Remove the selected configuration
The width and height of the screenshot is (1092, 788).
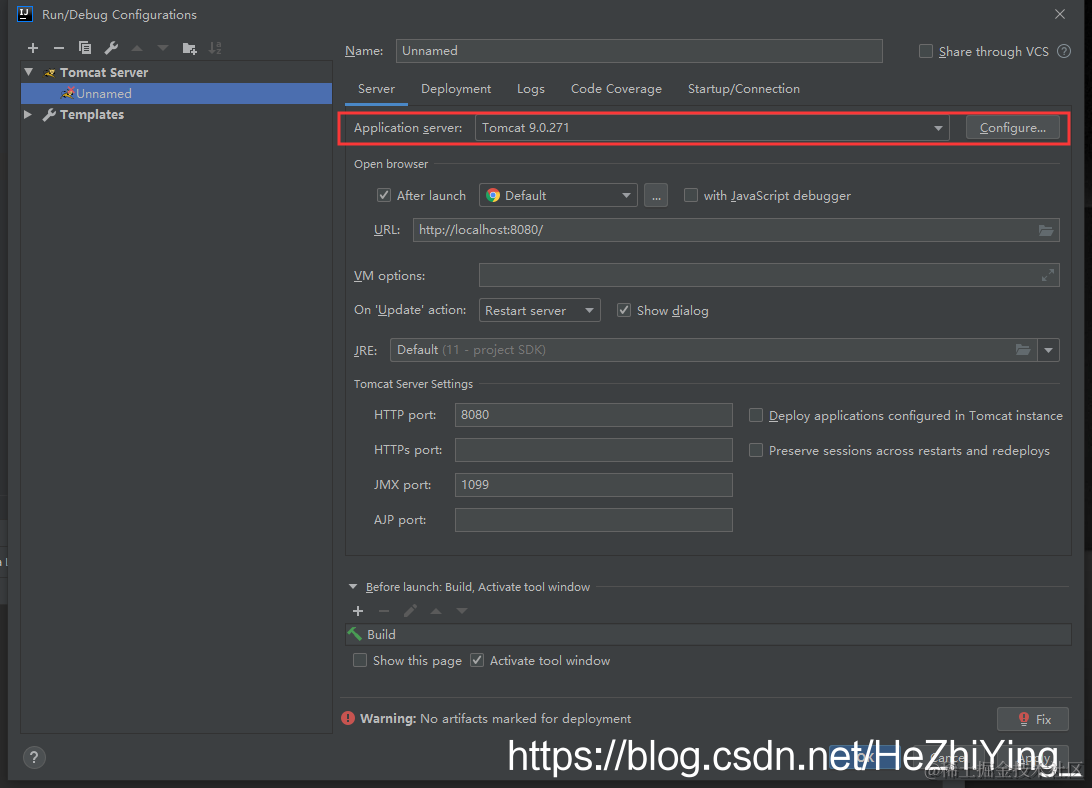(58, 48)
